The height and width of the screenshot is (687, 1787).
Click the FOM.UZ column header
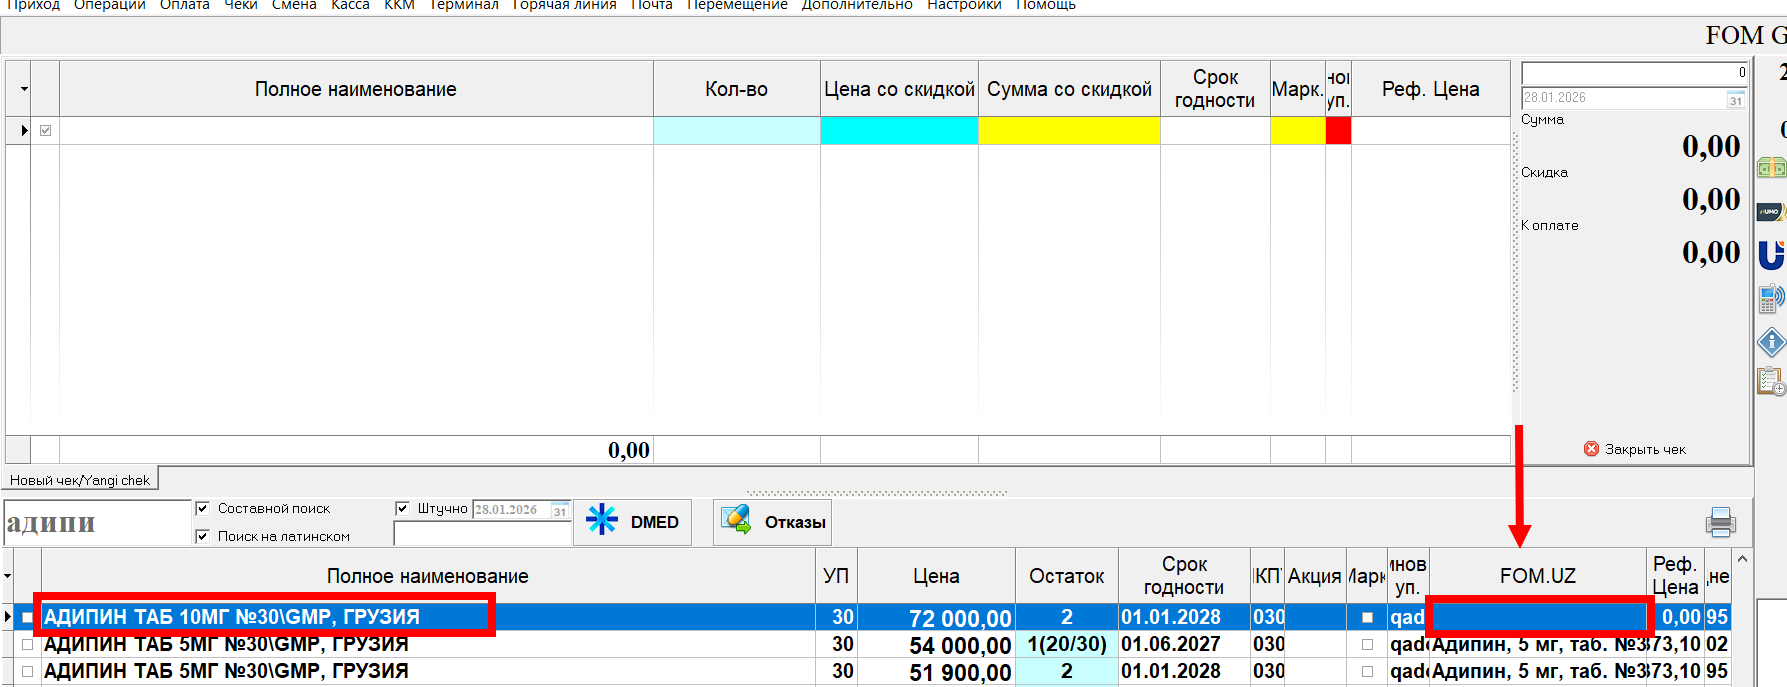click(x=1538, y=576)
